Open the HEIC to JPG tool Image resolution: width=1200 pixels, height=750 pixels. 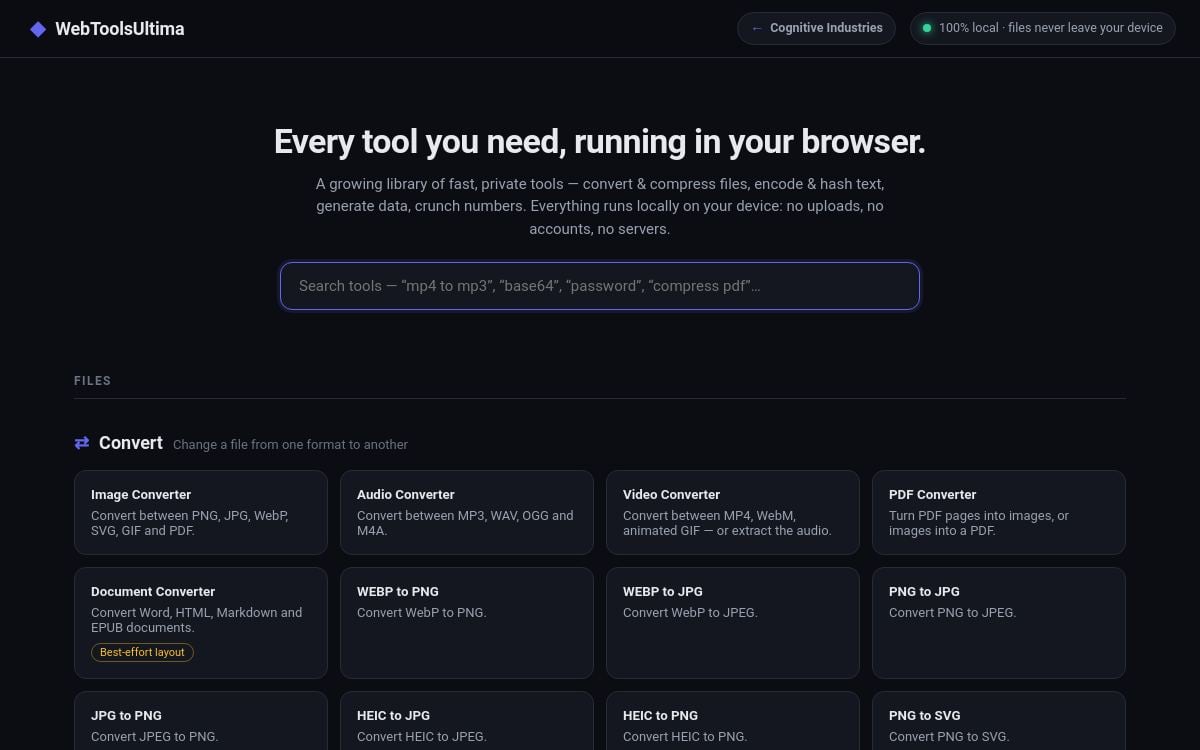coord(467,721)
